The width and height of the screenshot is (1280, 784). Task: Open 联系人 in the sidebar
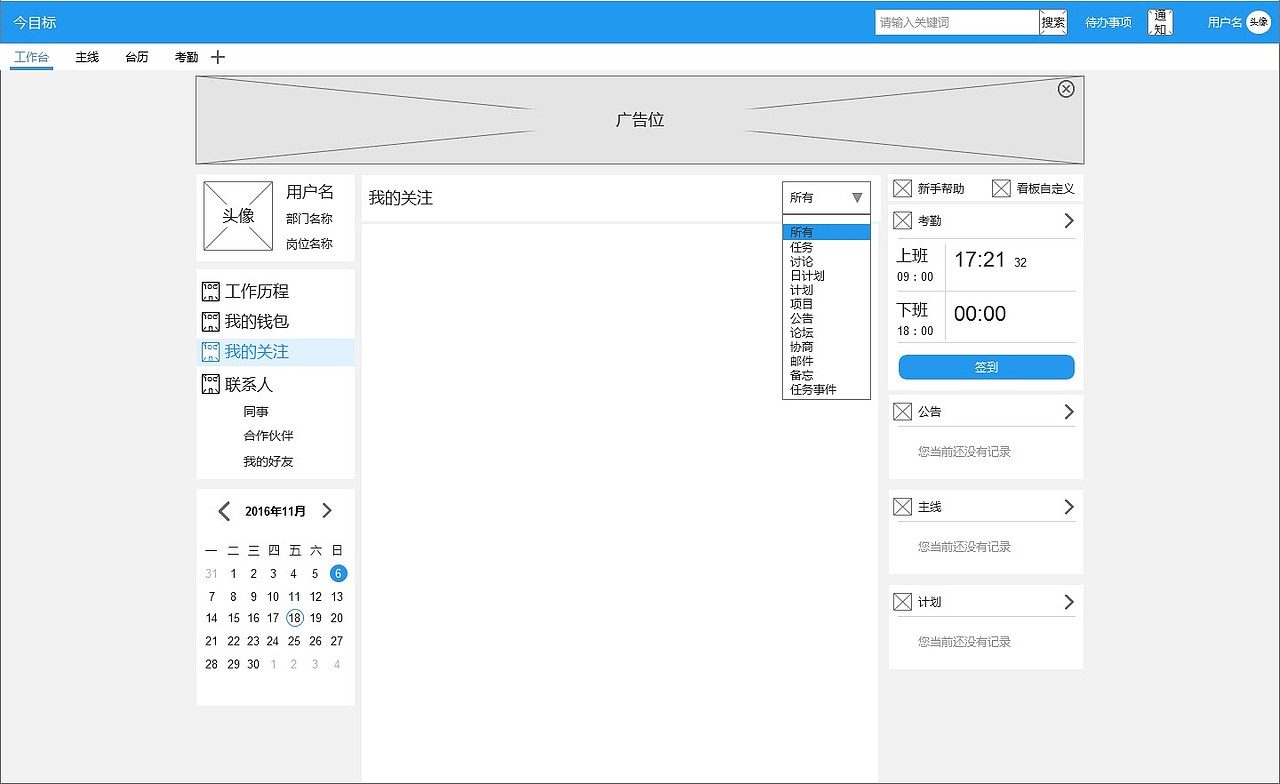[249, 384]
